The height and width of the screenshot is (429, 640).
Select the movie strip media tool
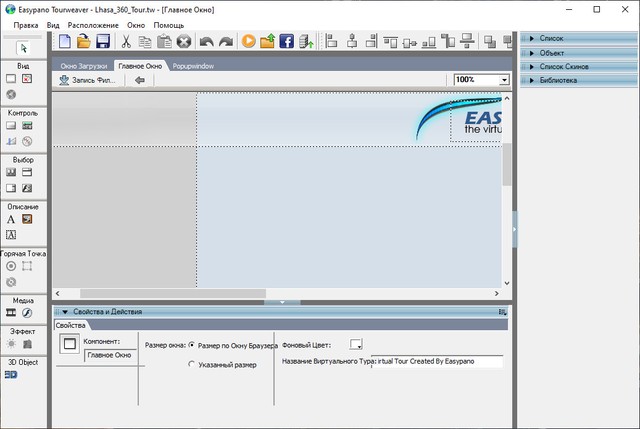point(11,313)
